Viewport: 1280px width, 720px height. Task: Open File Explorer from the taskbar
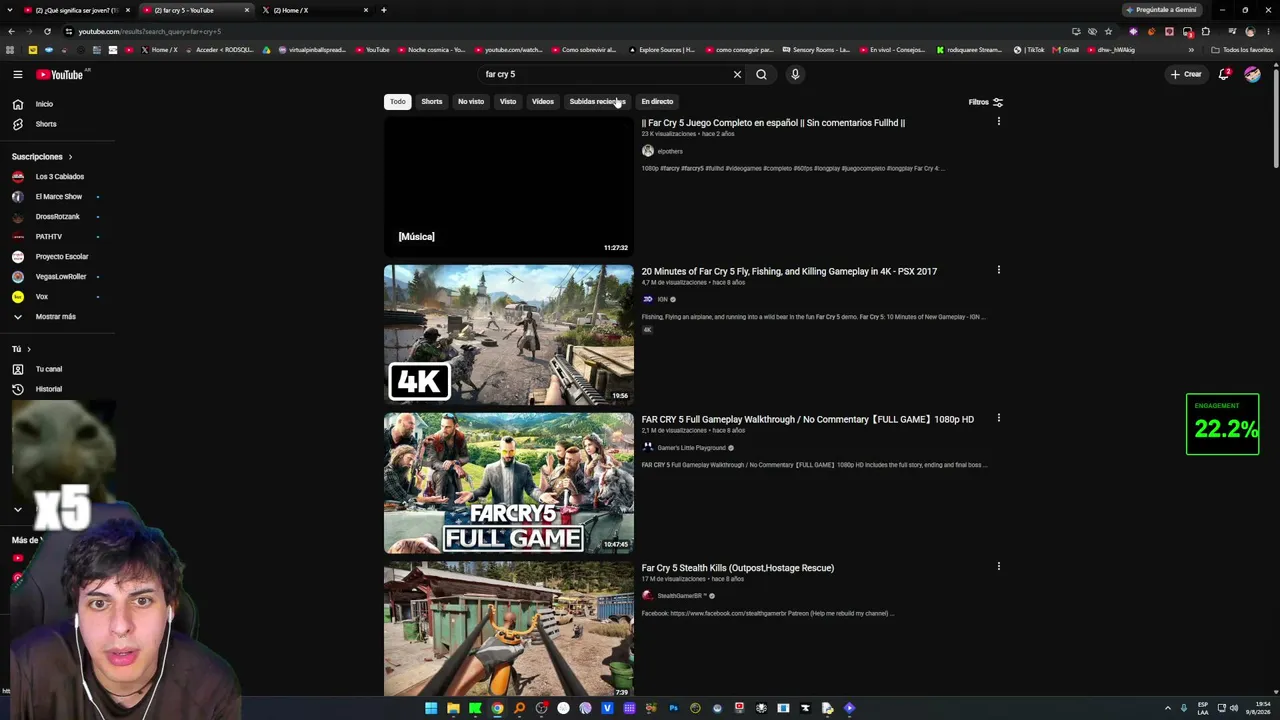click(453, 708)
